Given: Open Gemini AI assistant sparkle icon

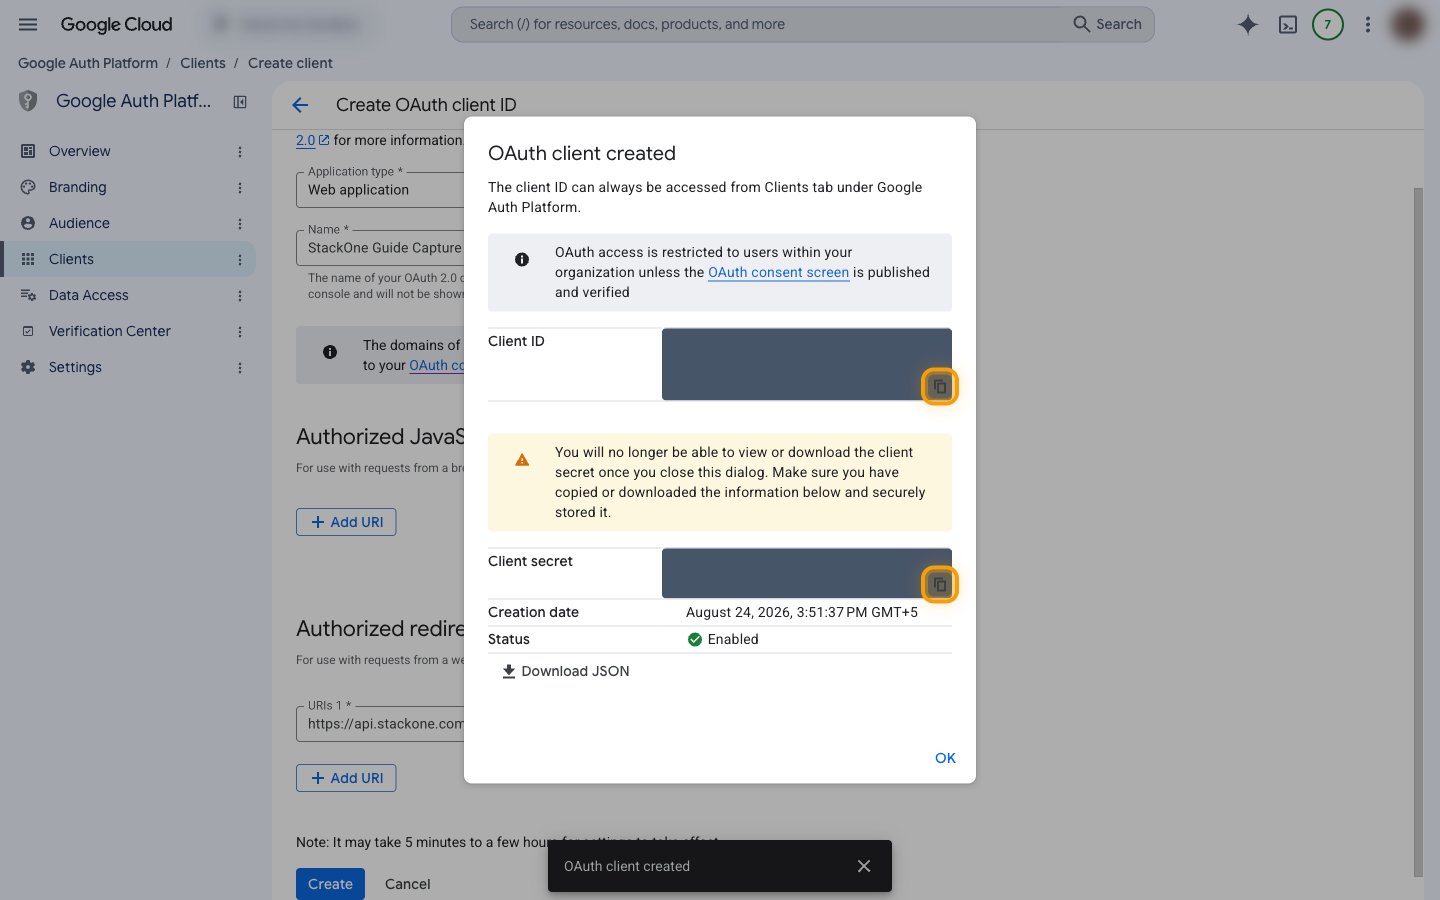Looking at the screenshot, I should pos(1247,24).
